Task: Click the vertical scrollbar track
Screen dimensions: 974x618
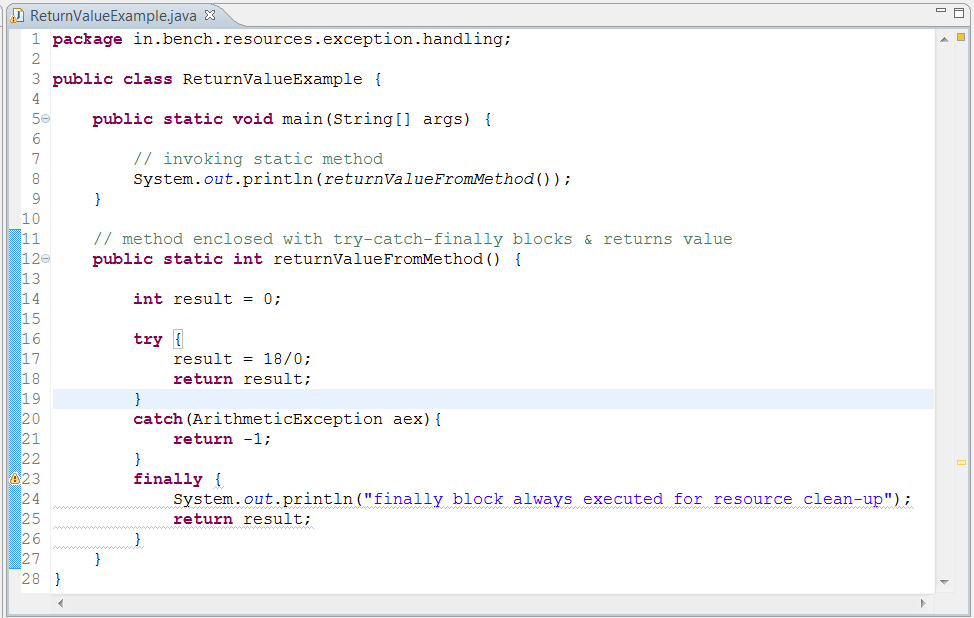Action: tap(944, 300)
